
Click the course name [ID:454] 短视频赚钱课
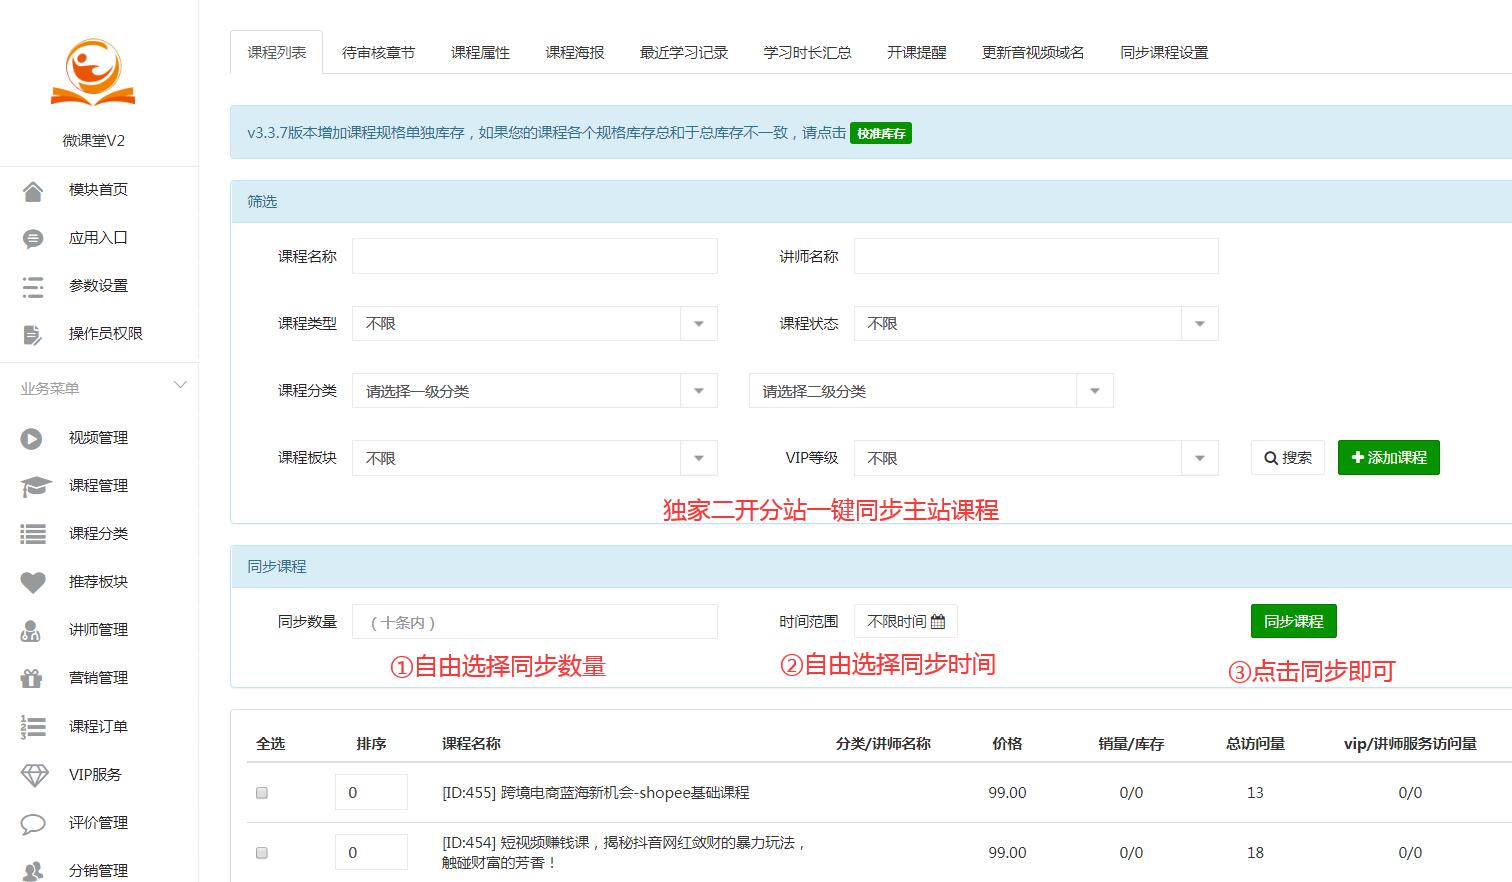[x=624, y=852]
